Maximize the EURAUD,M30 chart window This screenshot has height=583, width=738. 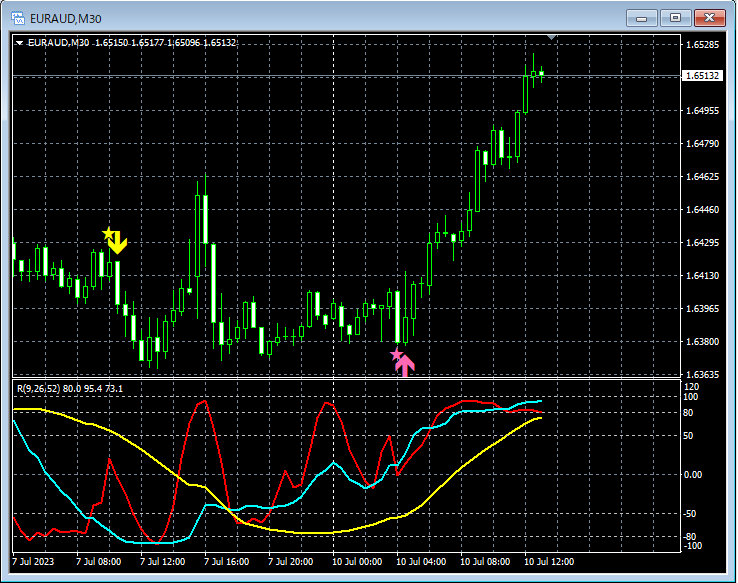(675, 18)
